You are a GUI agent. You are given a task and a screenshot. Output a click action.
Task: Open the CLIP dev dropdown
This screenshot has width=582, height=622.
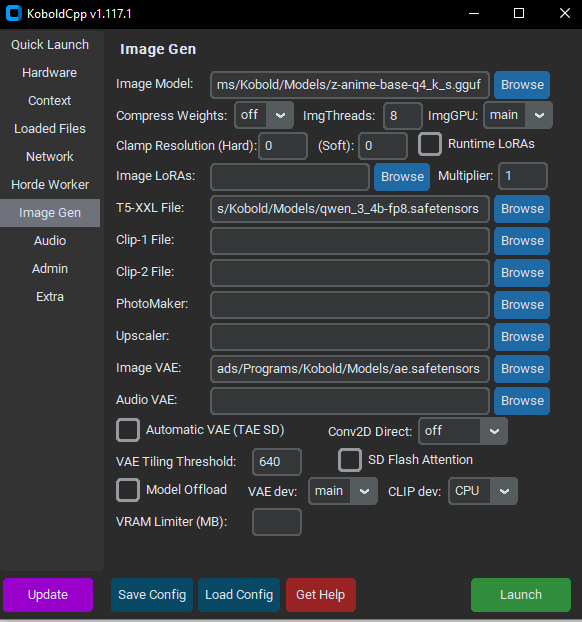tap(483, 491)
